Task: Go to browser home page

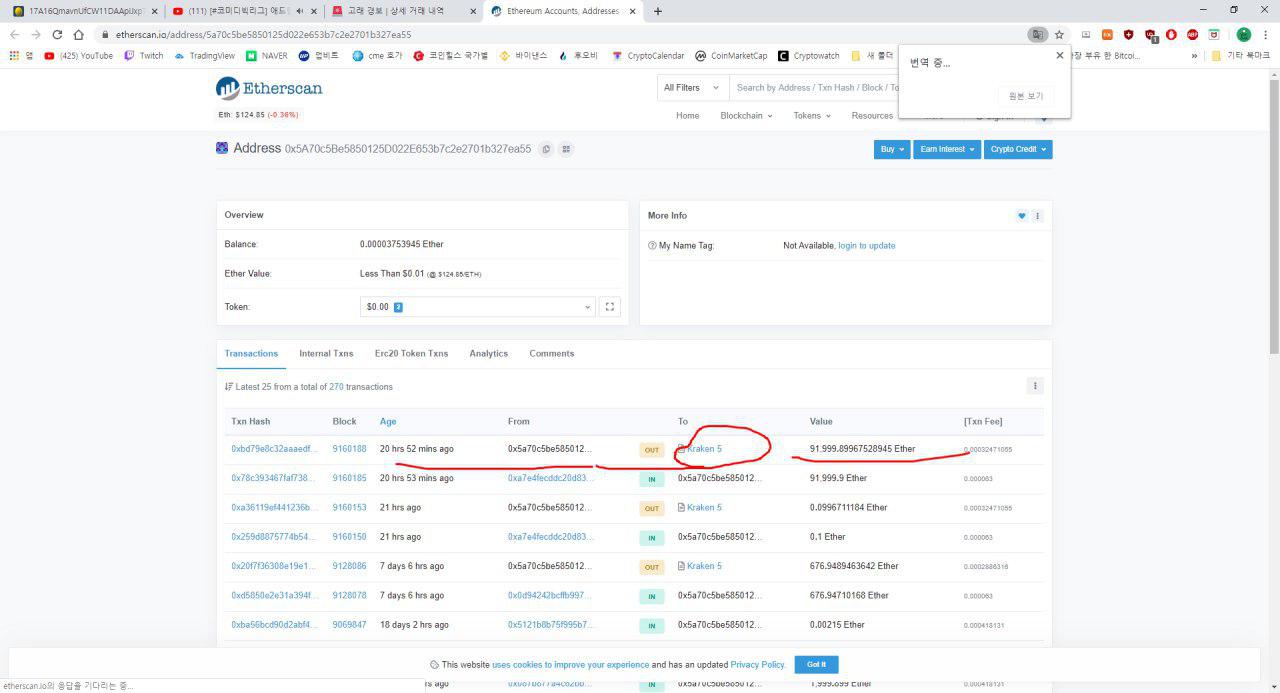Action: [x=79, y=34]
